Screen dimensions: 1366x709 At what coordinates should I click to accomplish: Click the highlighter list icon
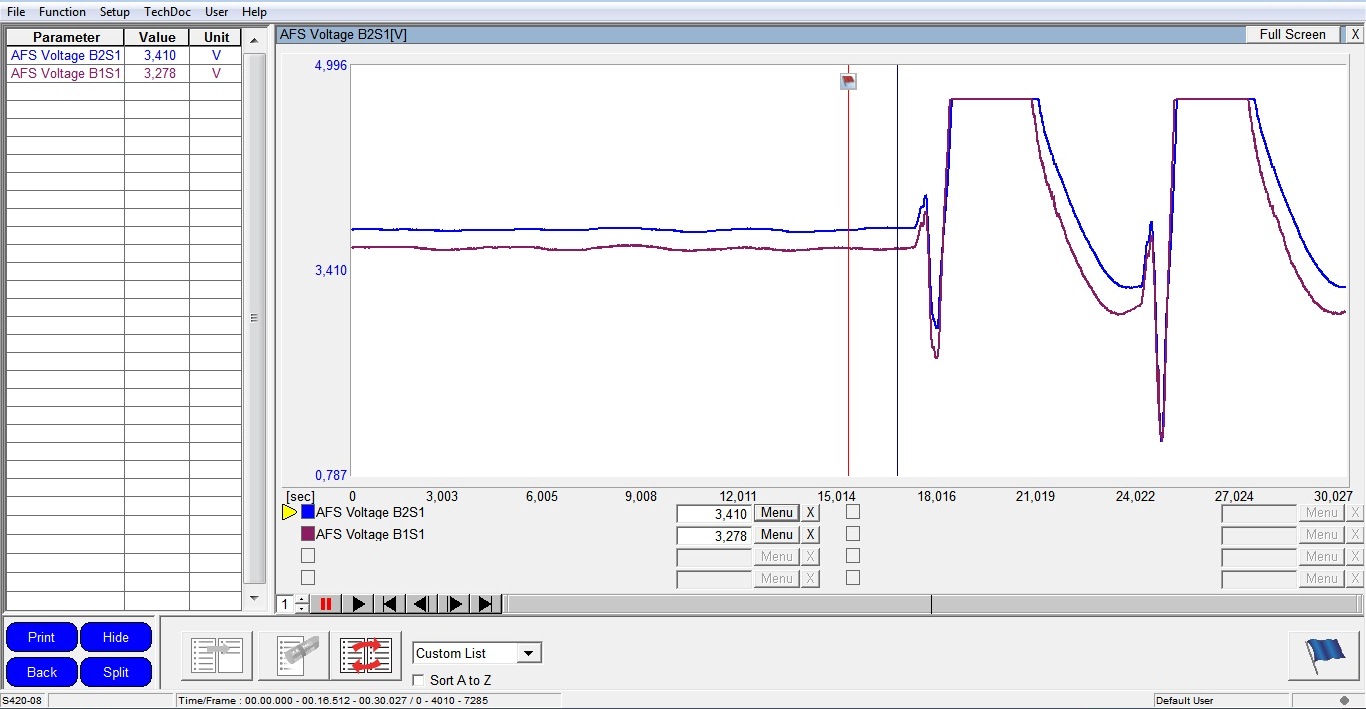click(291, 655)
